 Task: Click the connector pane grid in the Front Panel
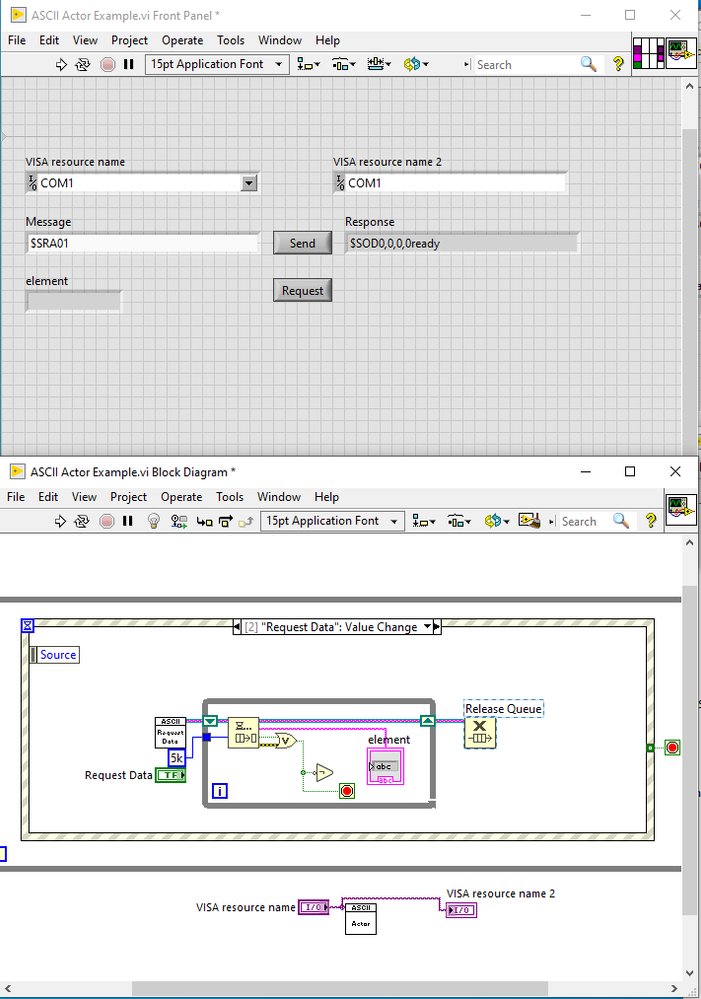coord(649,53)
